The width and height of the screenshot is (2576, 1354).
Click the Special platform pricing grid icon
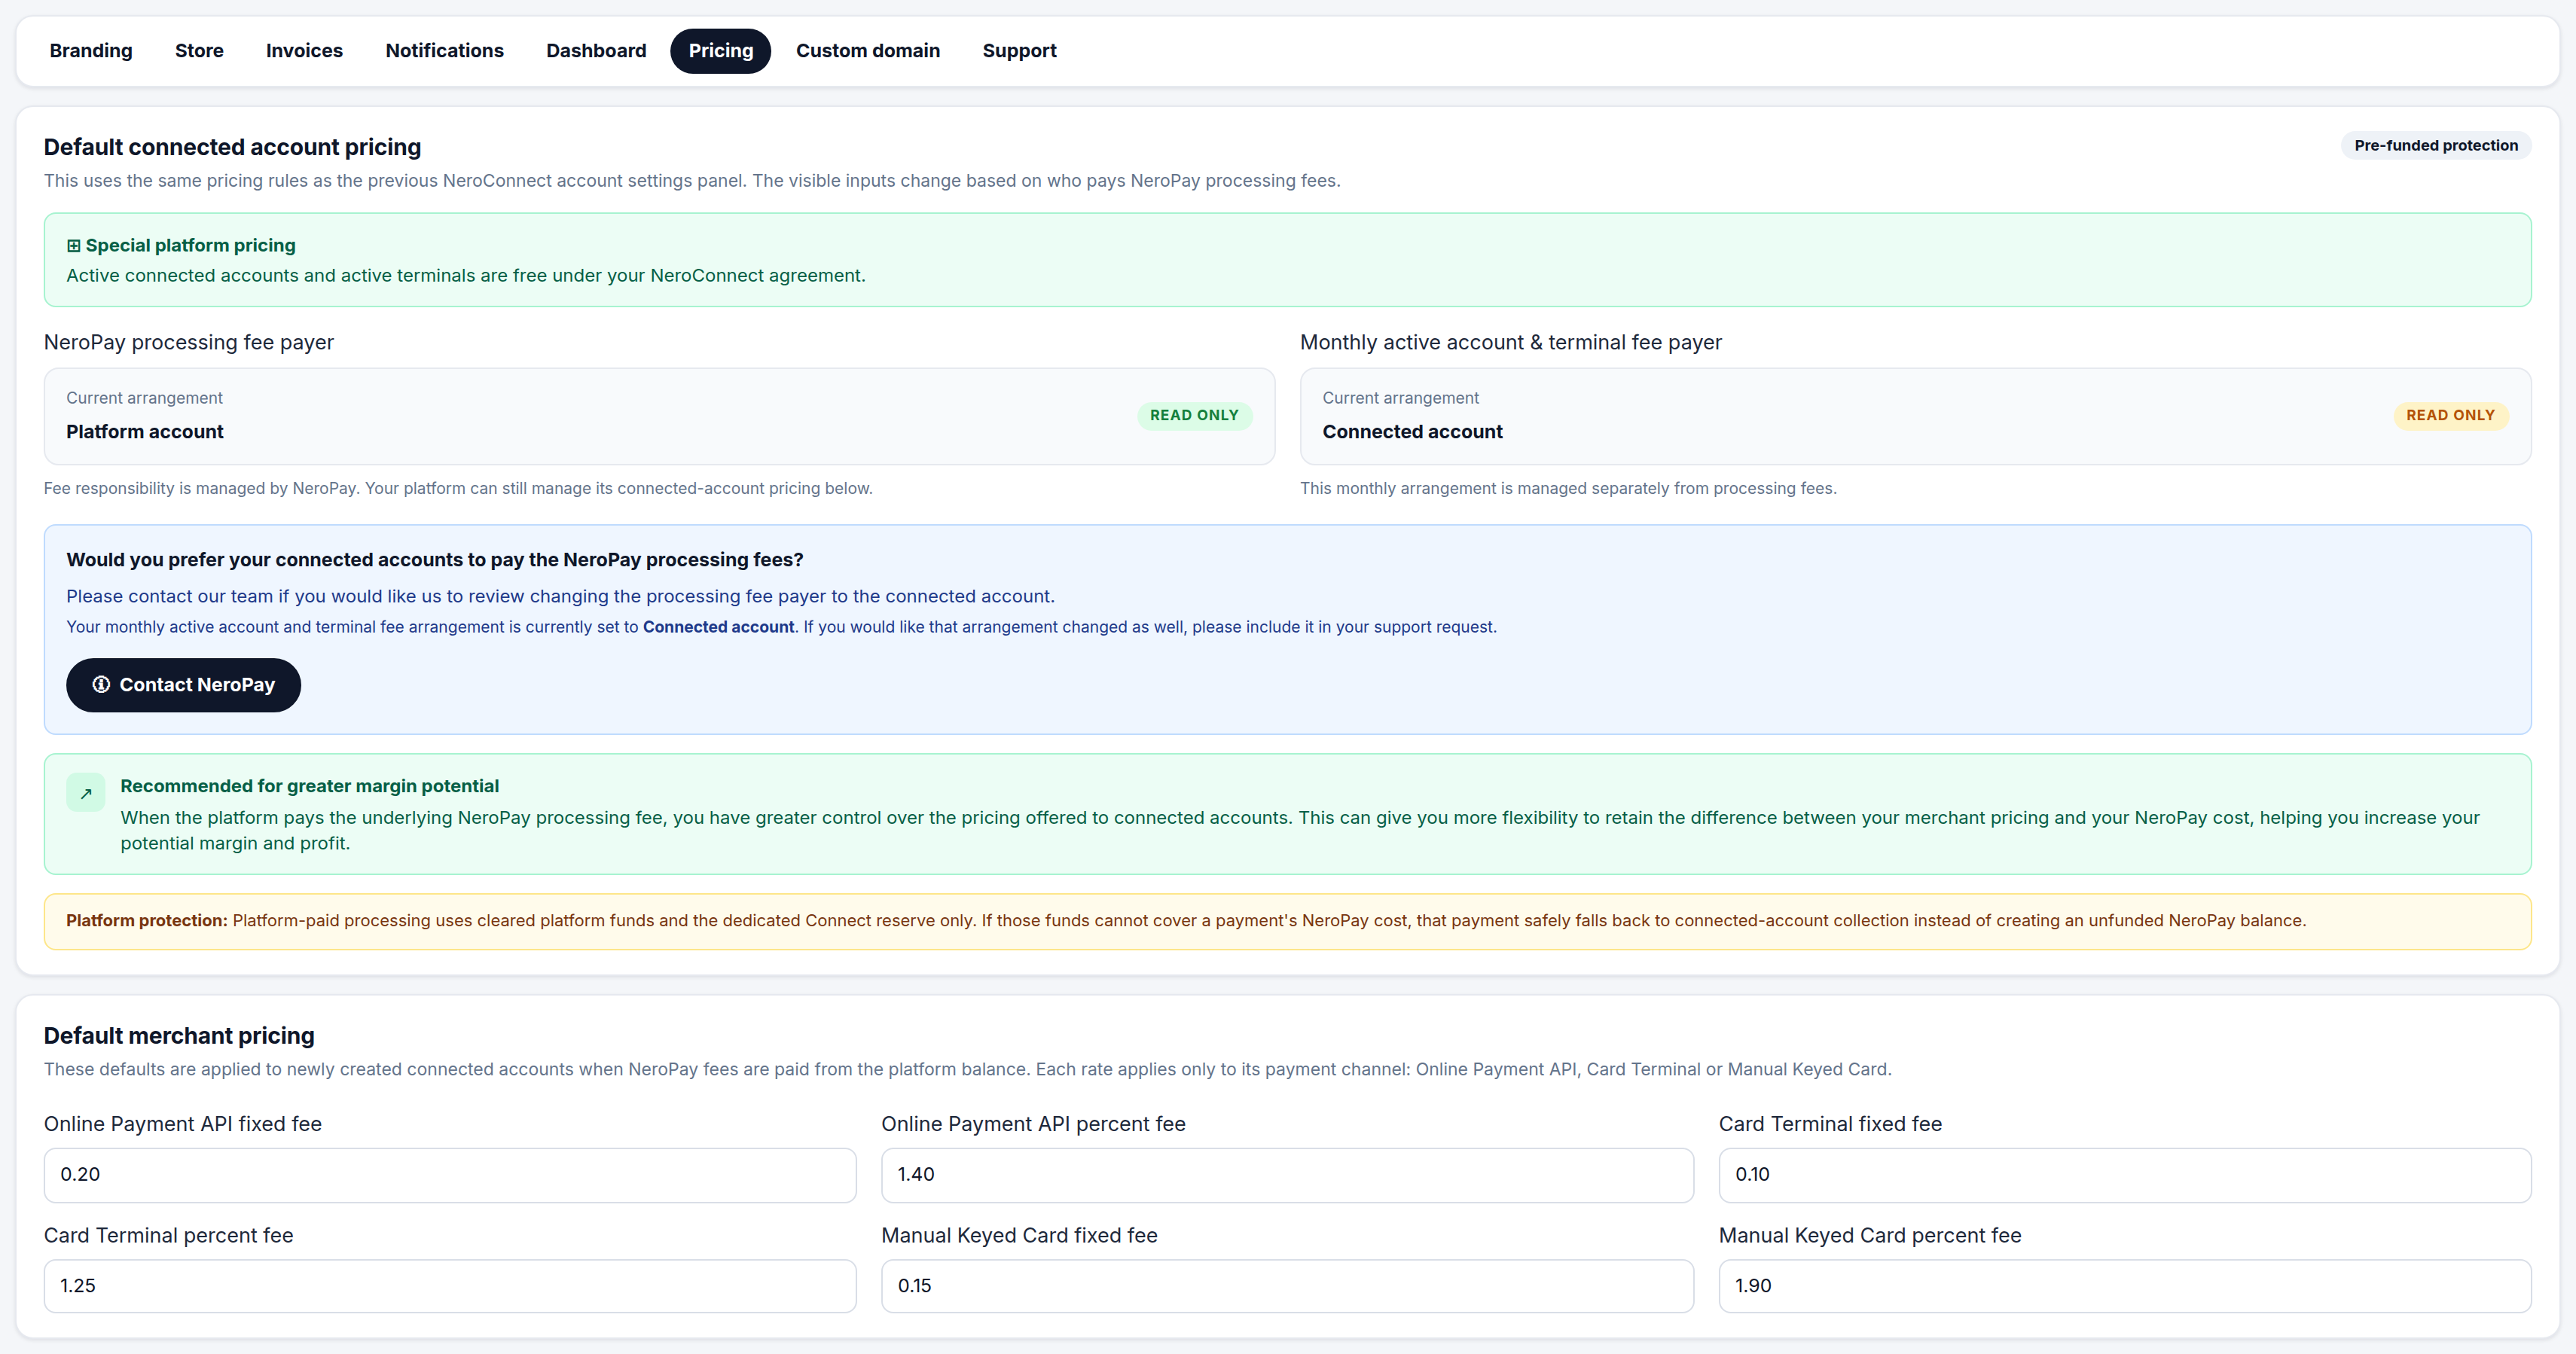(x=73, y=246)
